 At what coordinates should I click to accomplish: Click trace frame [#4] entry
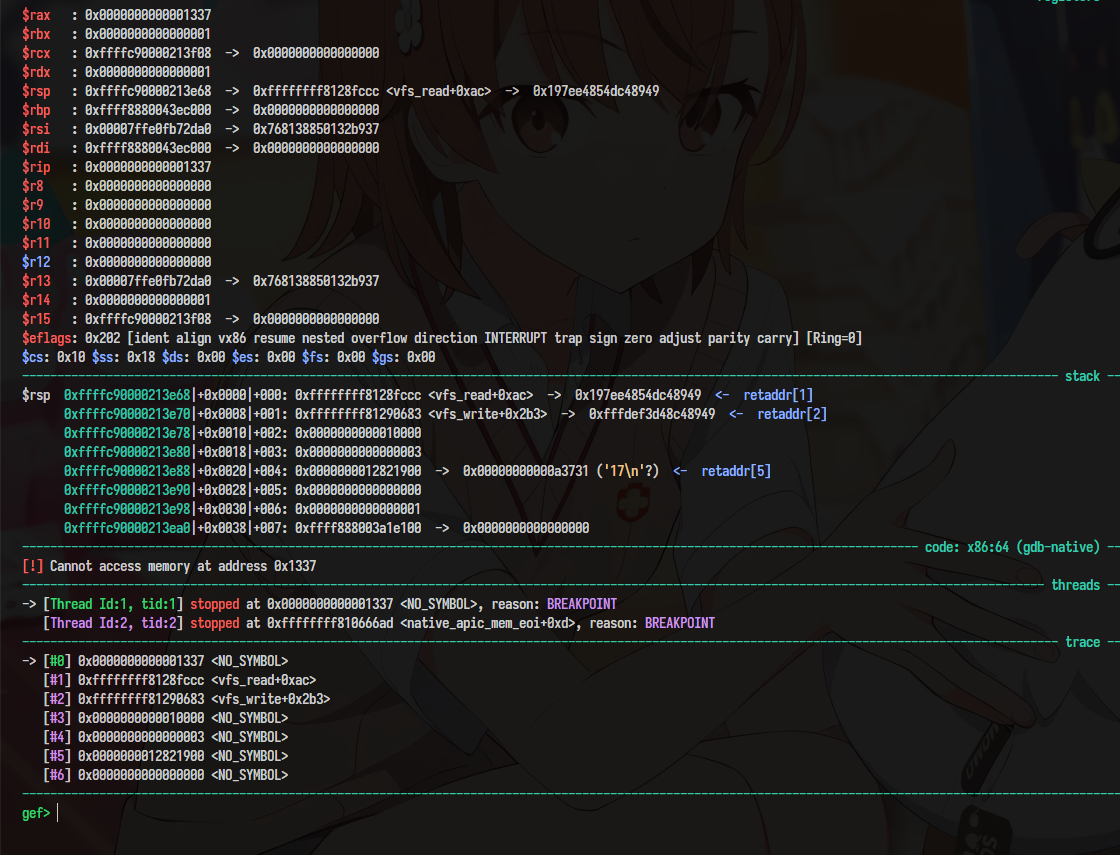pyautogui.click(x=166, y=737)
